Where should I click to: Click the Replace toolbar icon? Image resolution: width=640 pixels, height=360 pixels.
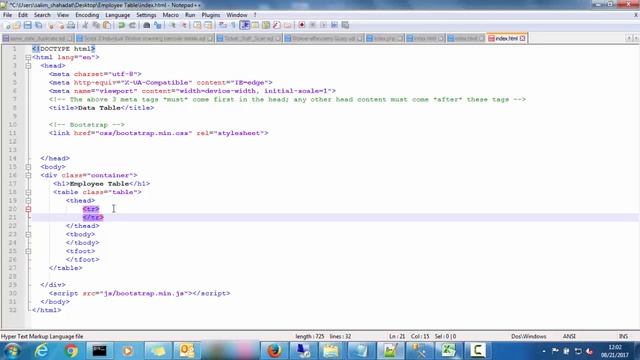[158, 25]
